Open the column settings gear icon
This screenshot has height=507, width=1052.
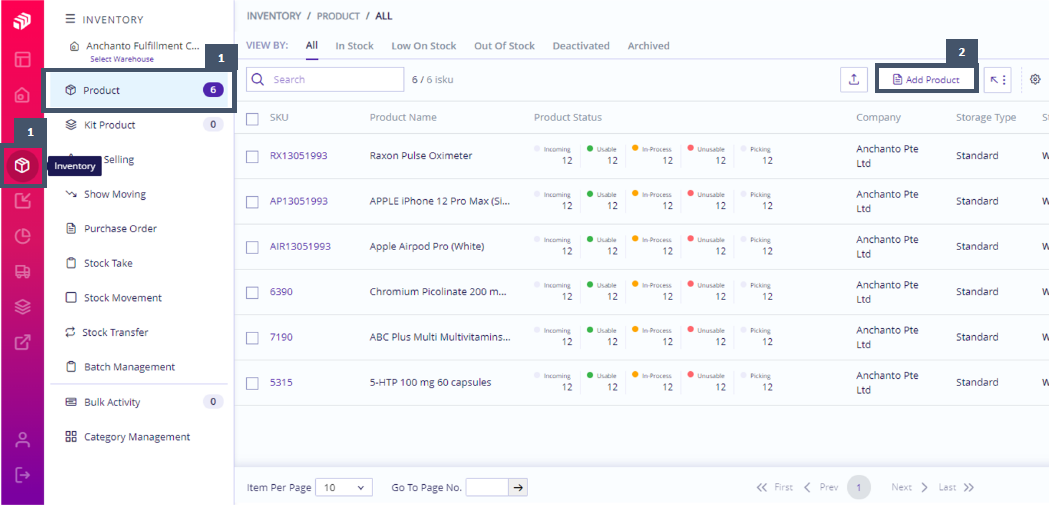pos(1035,79)
